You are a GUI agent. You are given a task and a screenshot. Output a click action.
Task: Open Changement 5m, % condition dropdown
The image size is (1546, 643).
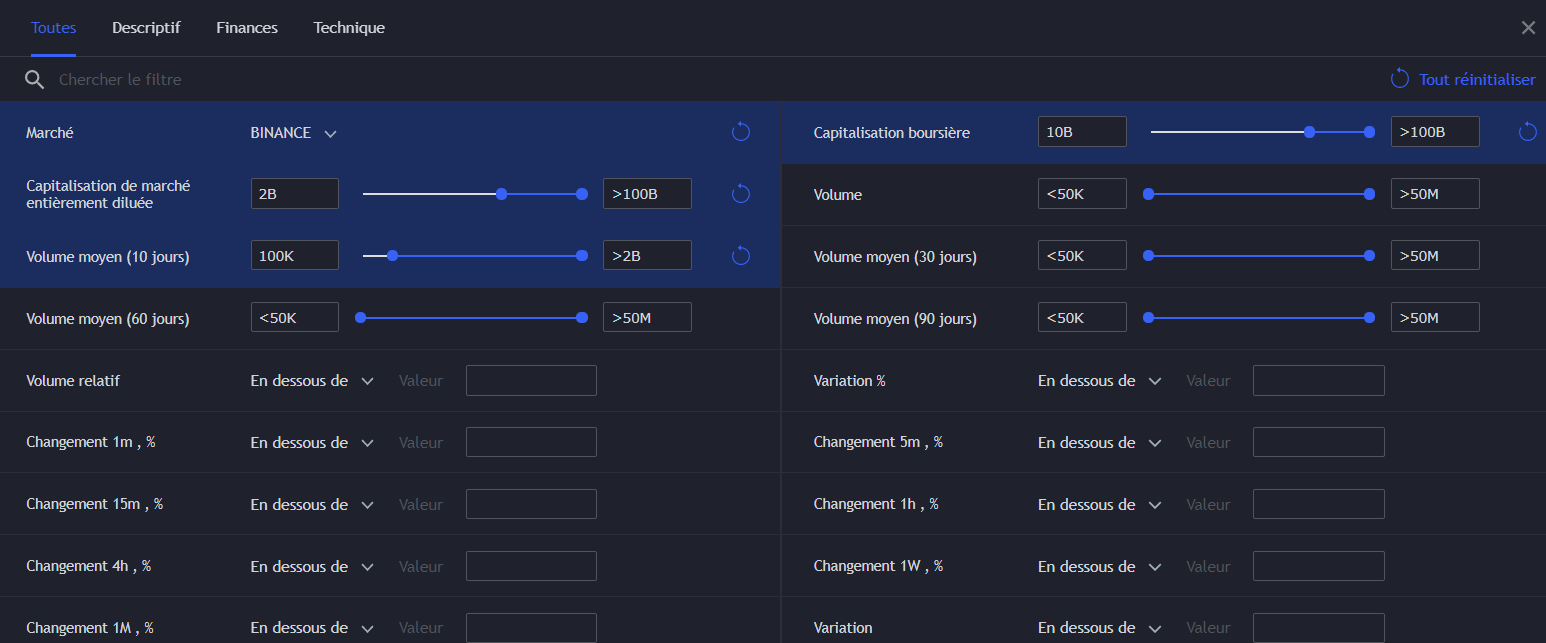pyautogui.click(x=1100, y=443)
